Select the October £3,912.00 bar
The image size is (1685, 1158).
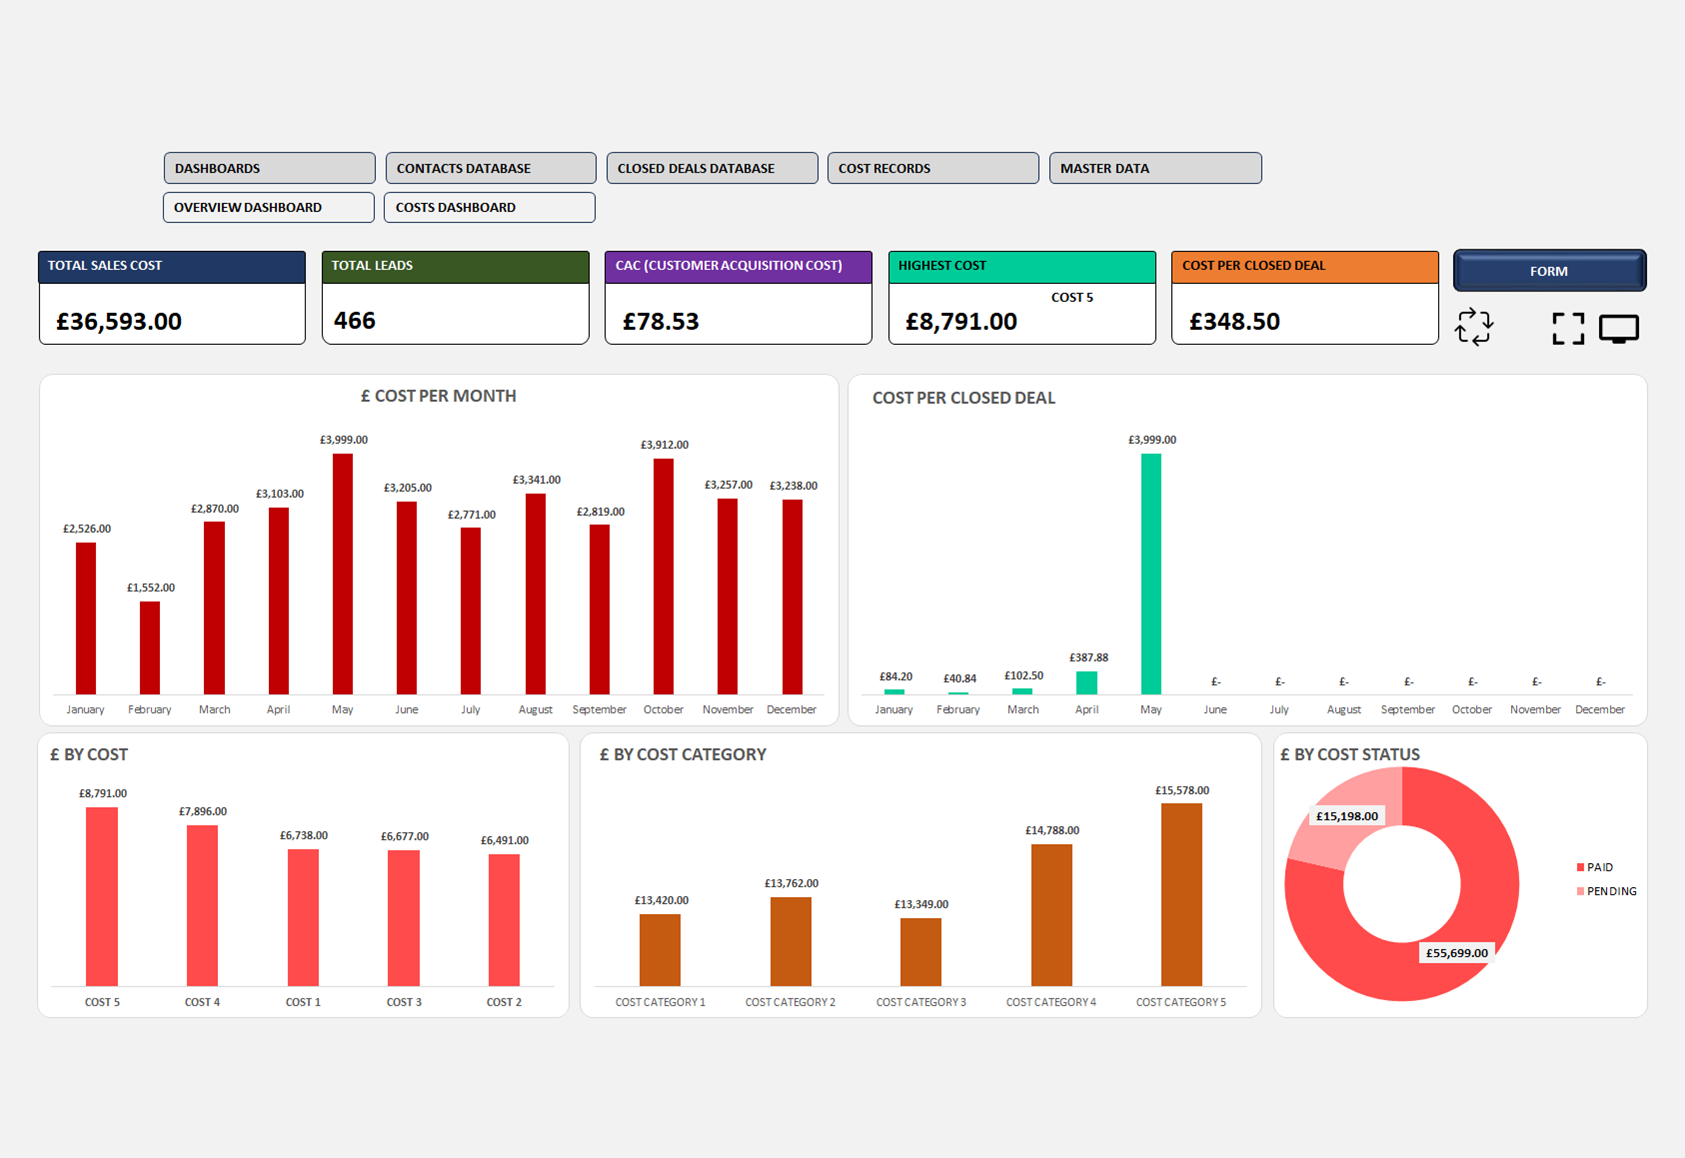click(x=663, y=576)
